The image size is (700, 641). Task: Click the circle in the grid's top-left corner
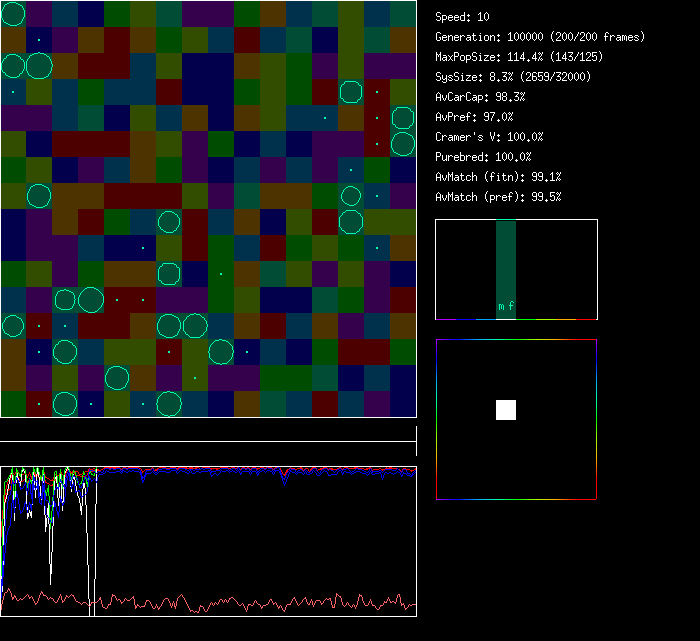click(13, 14)
